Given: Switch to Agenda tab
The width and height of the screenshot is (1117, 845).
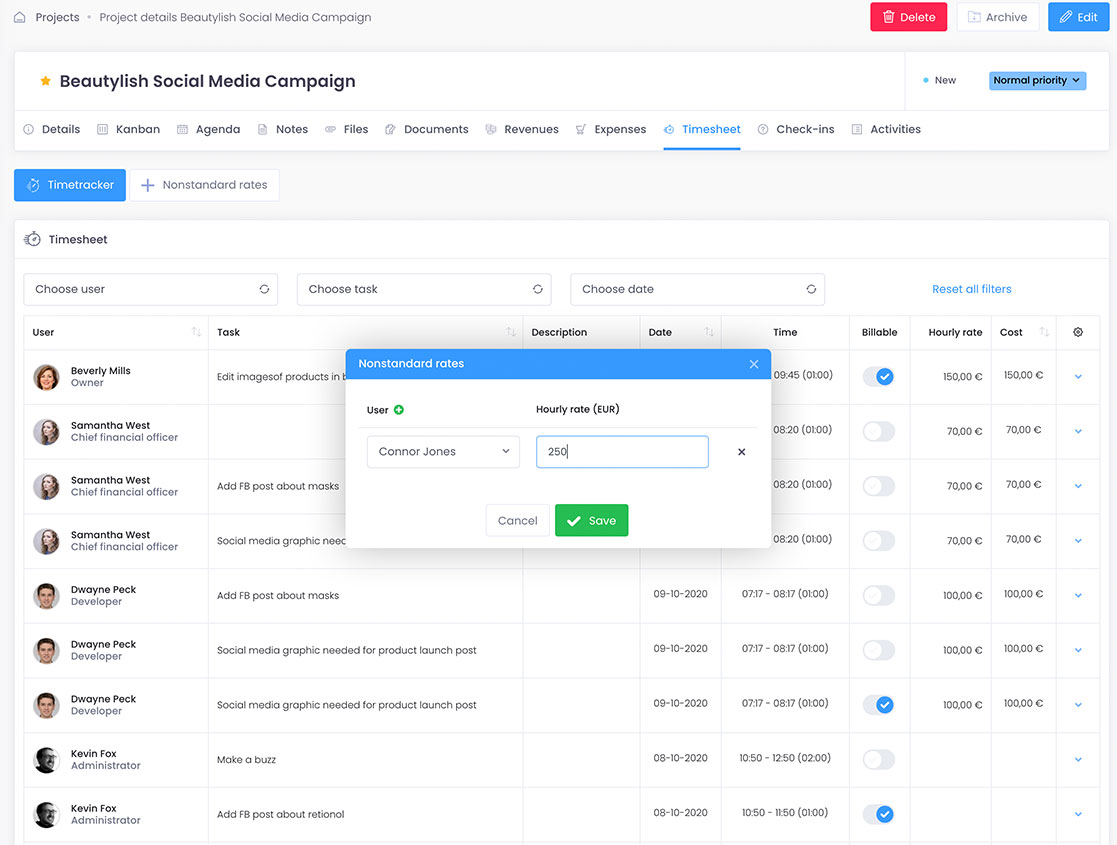Looking at the screenshot, I should pos(209,129).
